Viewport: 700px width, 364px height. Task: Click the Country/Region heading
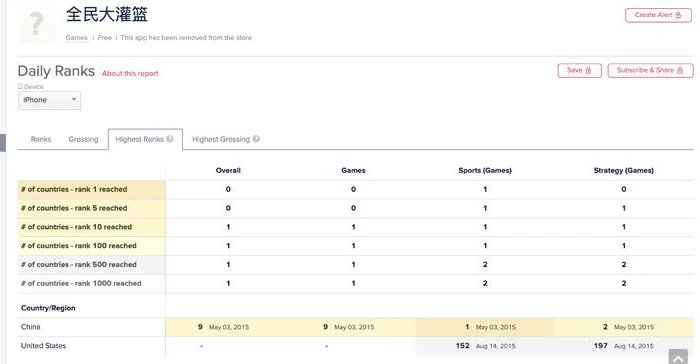click(x=48, y=308)
